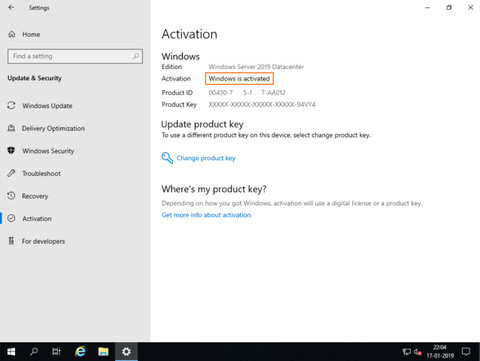Go back with the Settings back arrow
Screen dimensions: 480x361
pyautogui.click(x=12, y=7)
